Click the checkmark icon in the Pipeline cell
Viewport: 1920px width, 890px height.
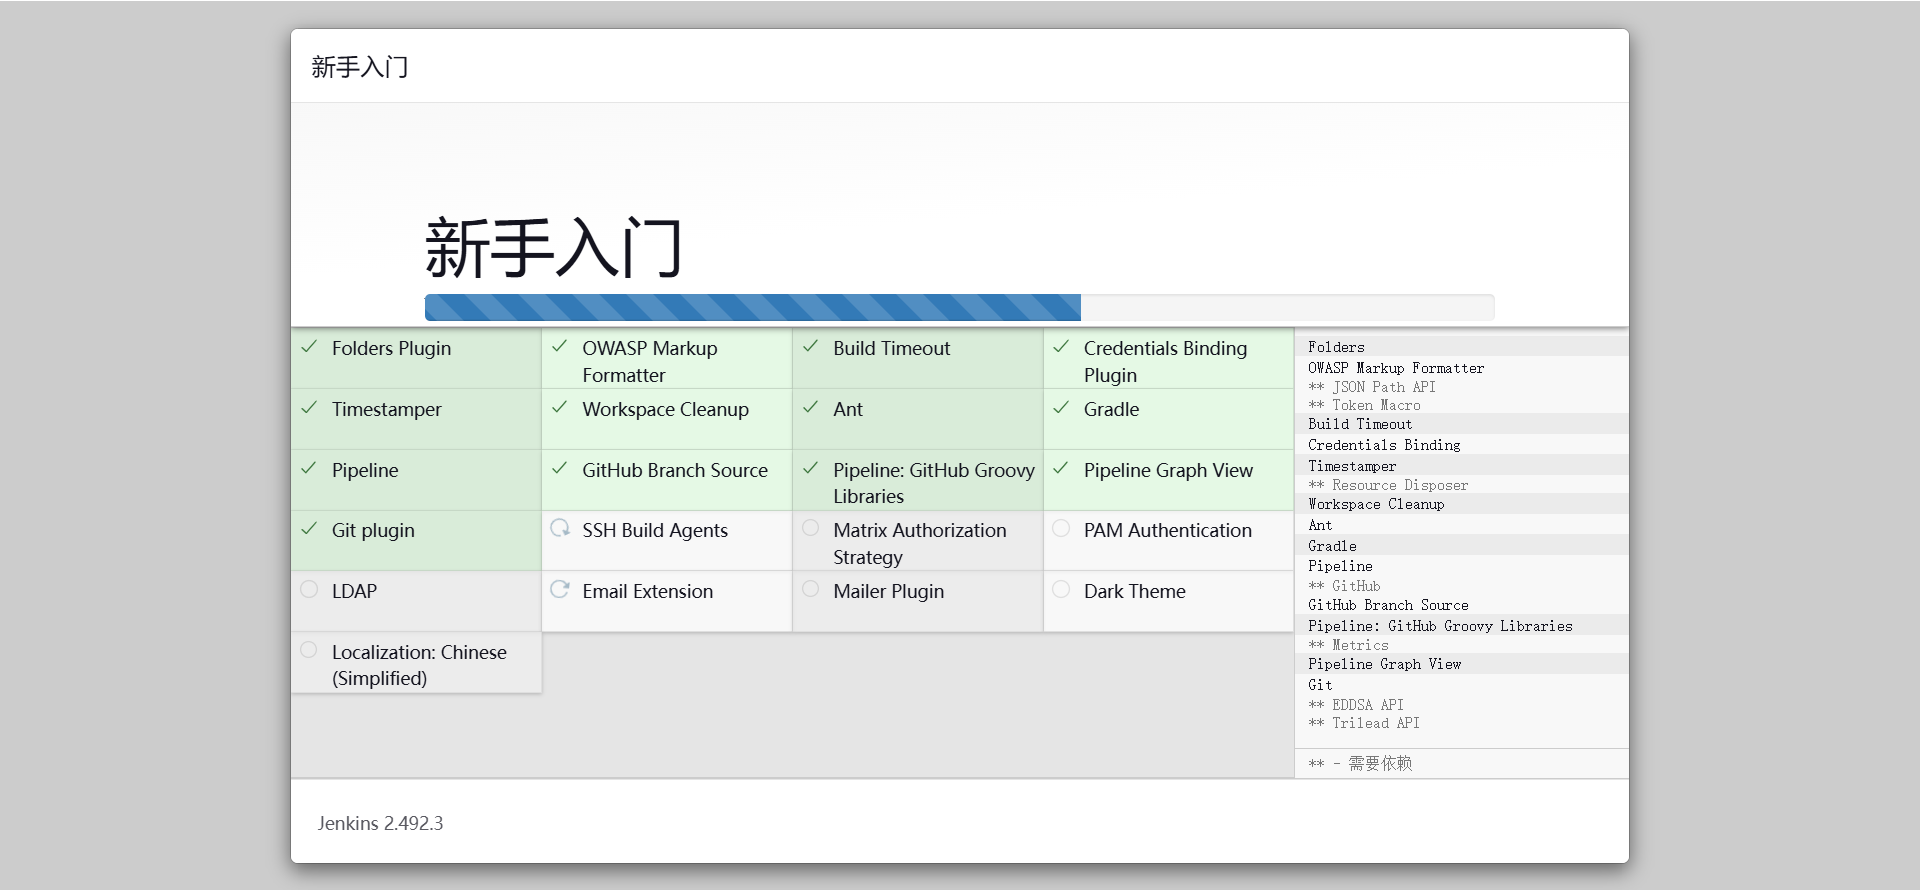click(309, 468)
